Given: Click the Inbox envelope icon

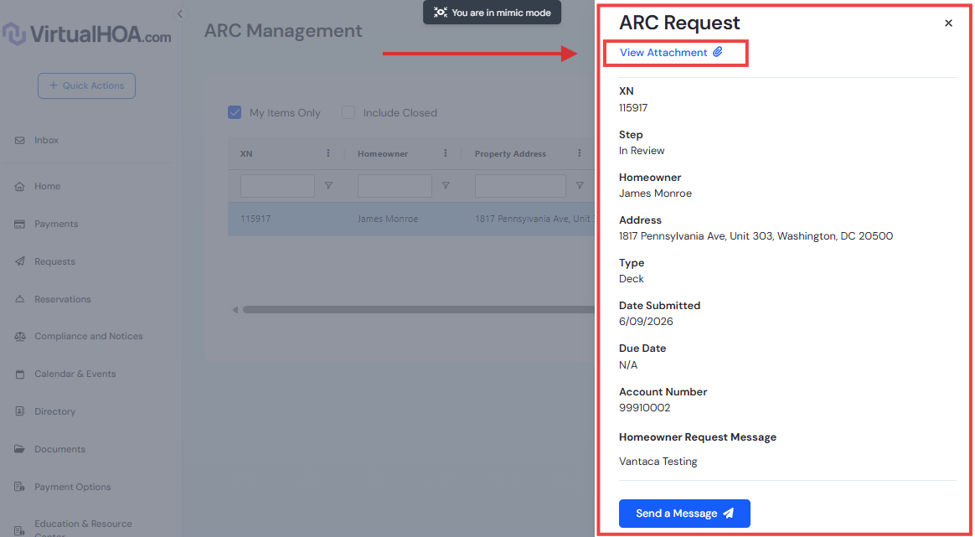Looking at the screenshot, I should coord(19,140).
